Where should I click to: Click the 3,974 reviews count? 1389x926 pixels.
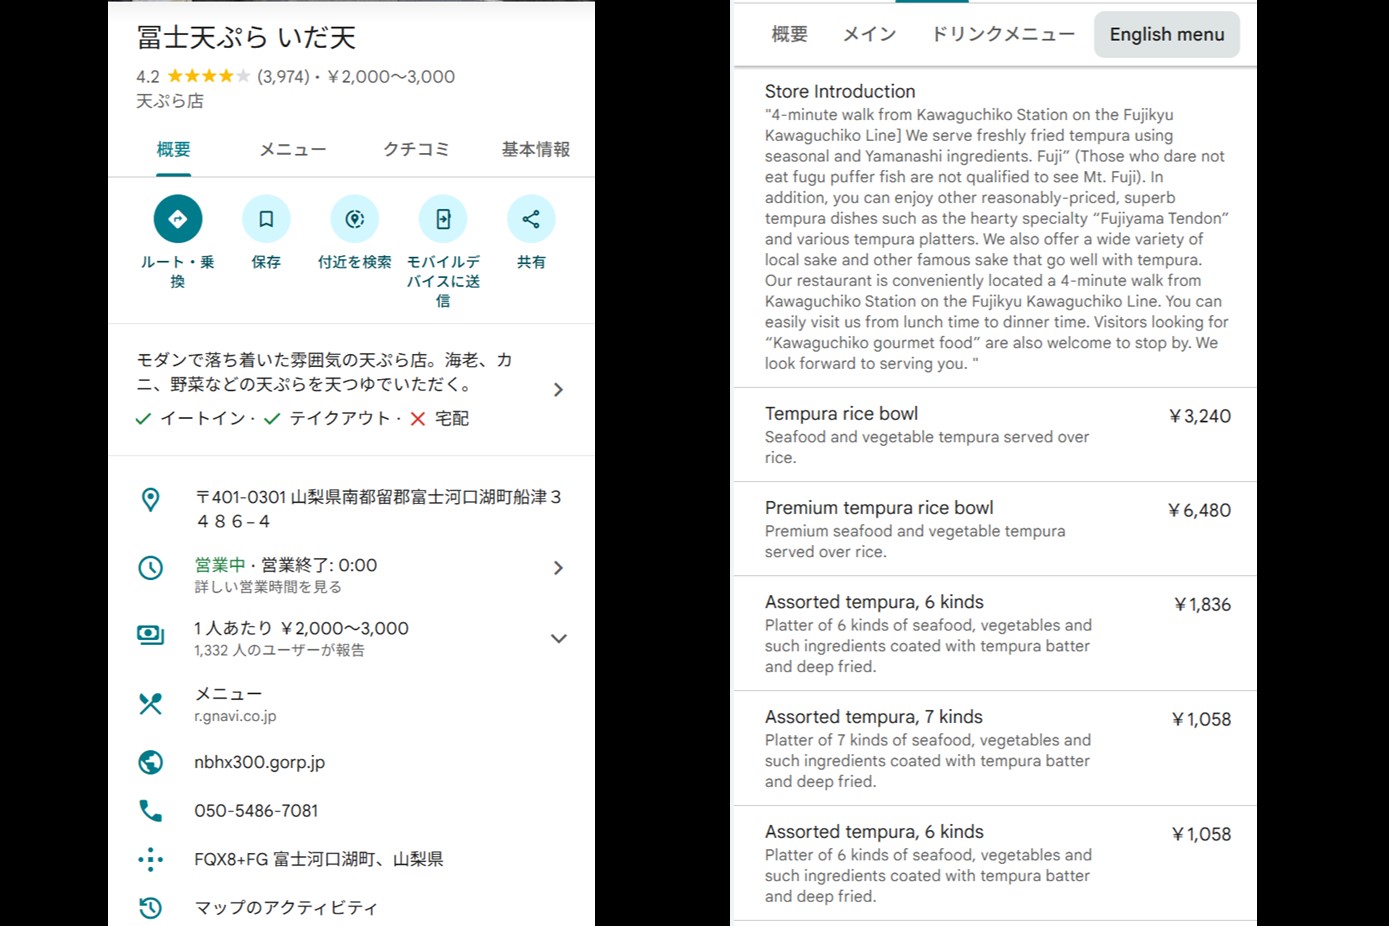pyautogui.click(x=283, y=77)
